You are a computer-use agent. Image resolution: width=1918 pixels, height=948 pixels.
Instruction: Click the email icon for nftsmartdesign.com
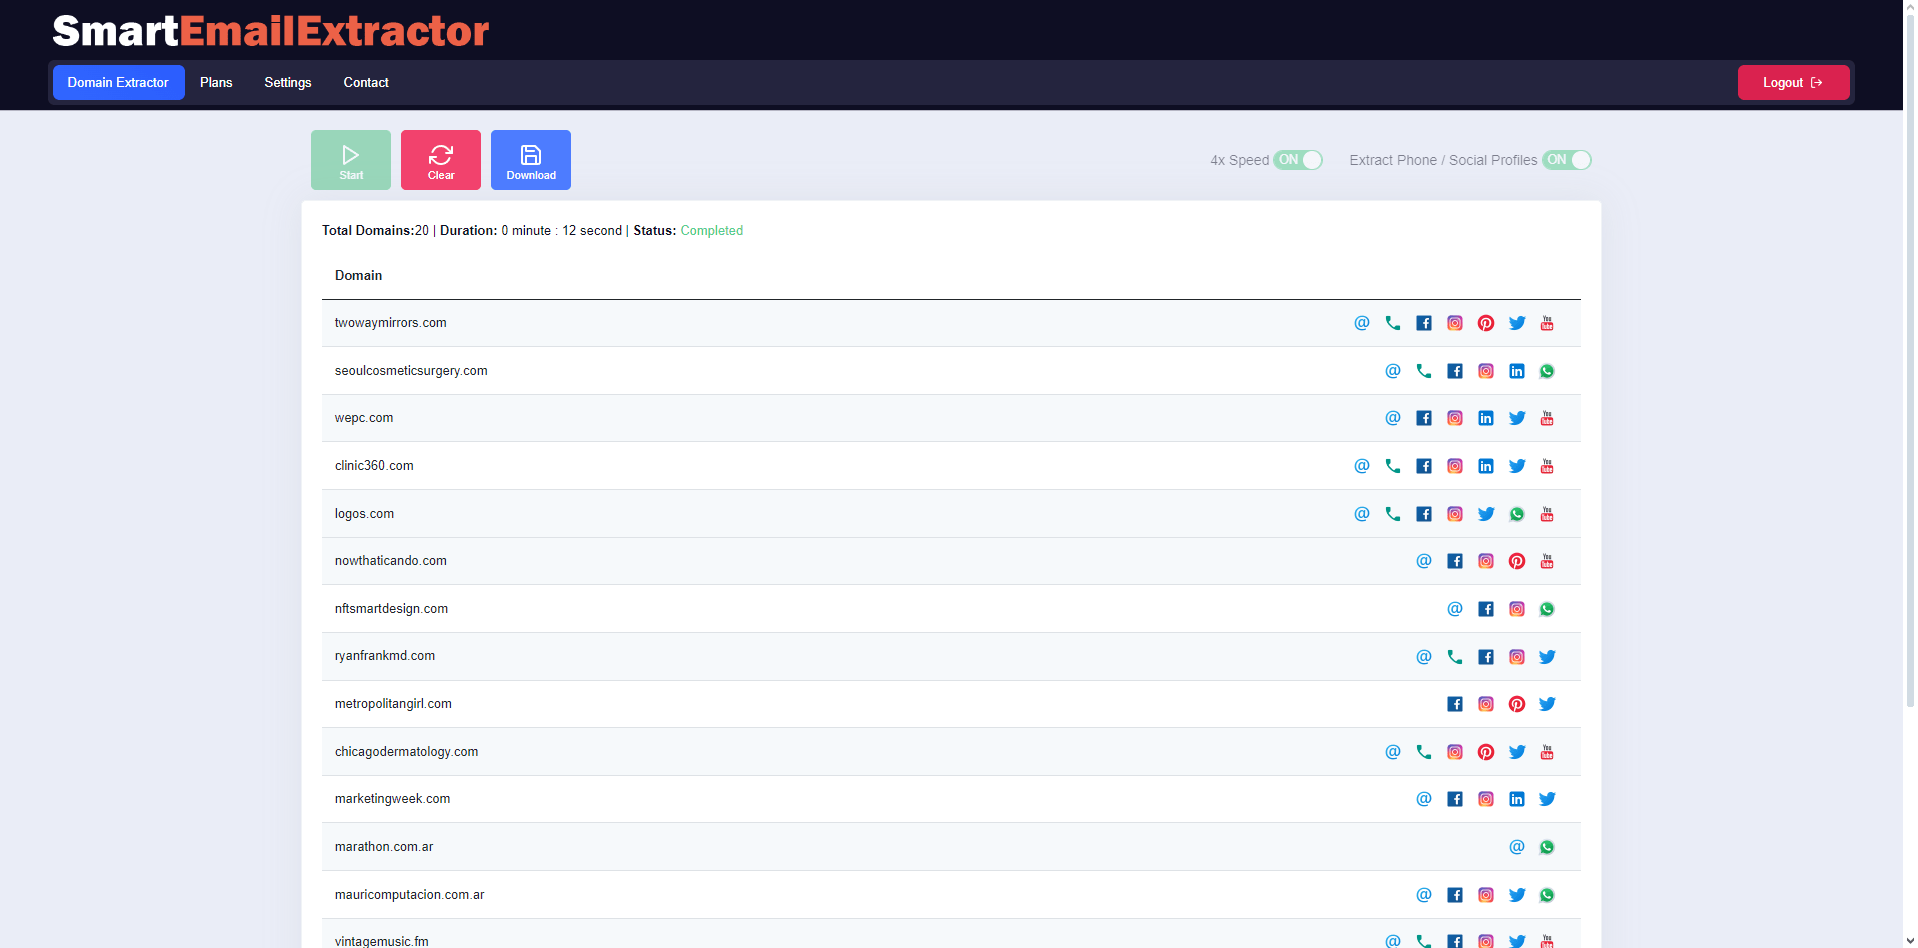1454,609
